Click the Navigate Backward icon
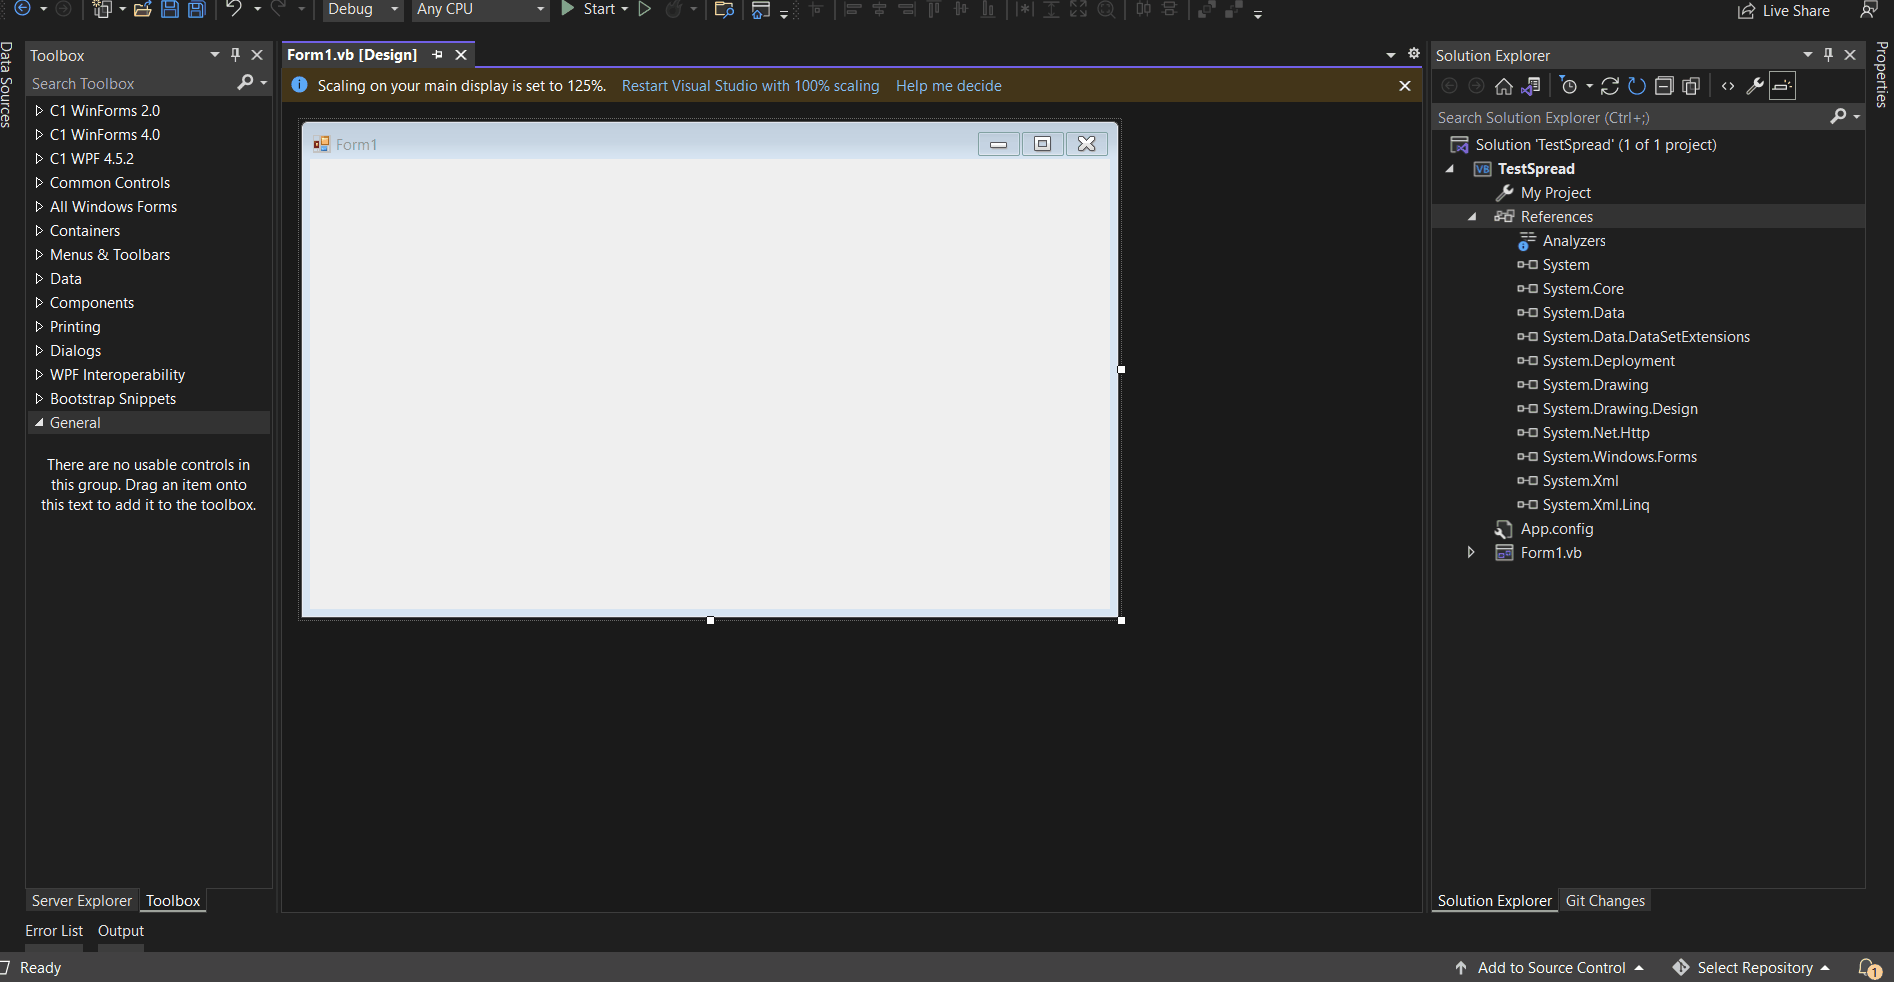Image resolution: width=1894 pixels, height=982 pixels. point(22,8)
